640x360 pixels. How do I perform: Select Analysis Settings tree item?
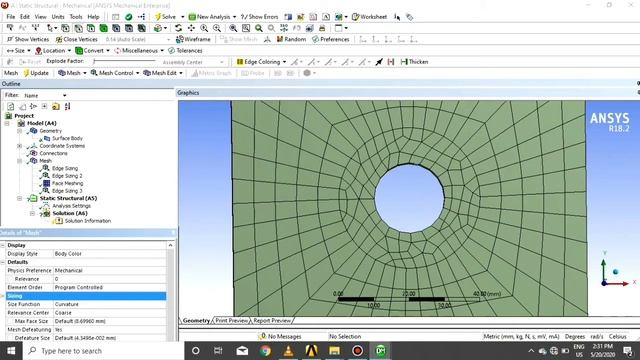(x=71, y=206)
